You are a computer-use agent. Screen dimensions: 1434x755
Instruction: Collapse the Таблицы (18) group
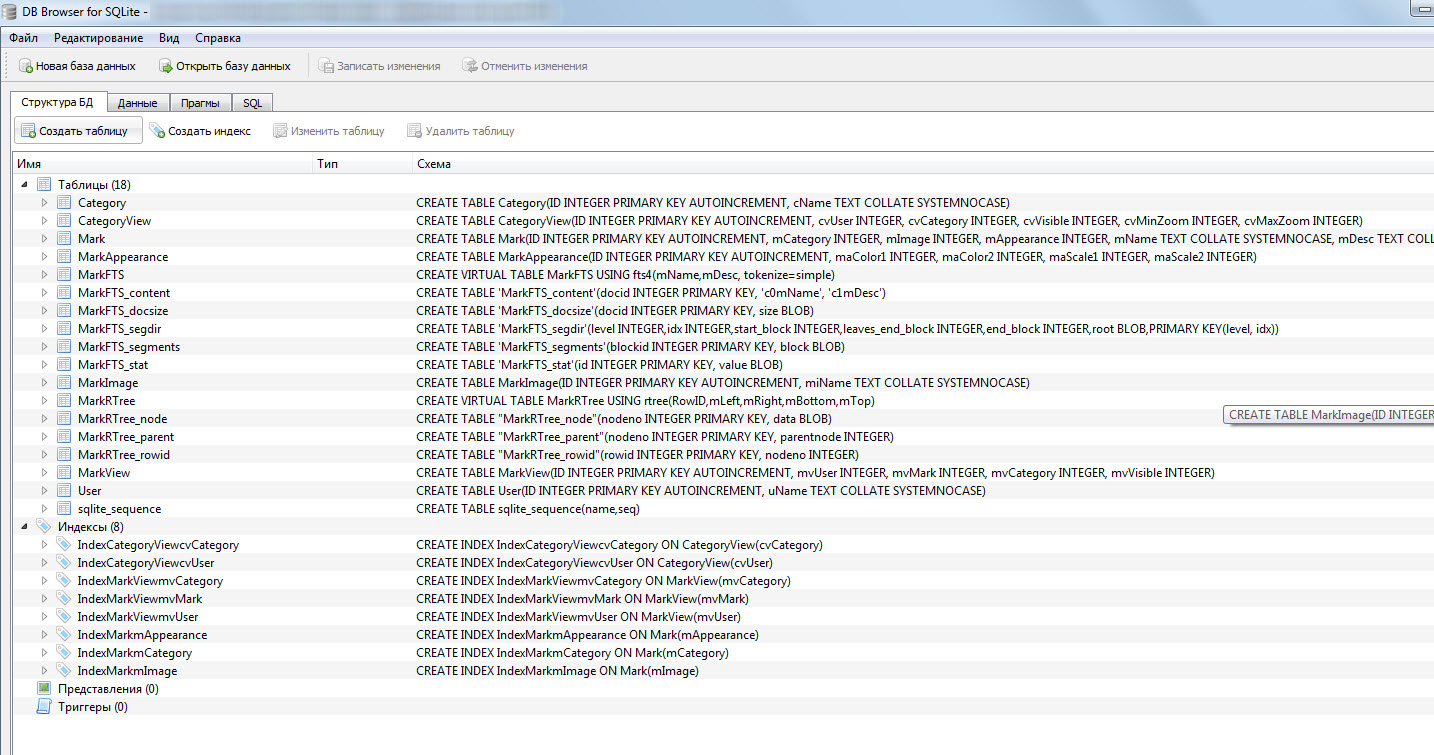[x=24, y=185]
